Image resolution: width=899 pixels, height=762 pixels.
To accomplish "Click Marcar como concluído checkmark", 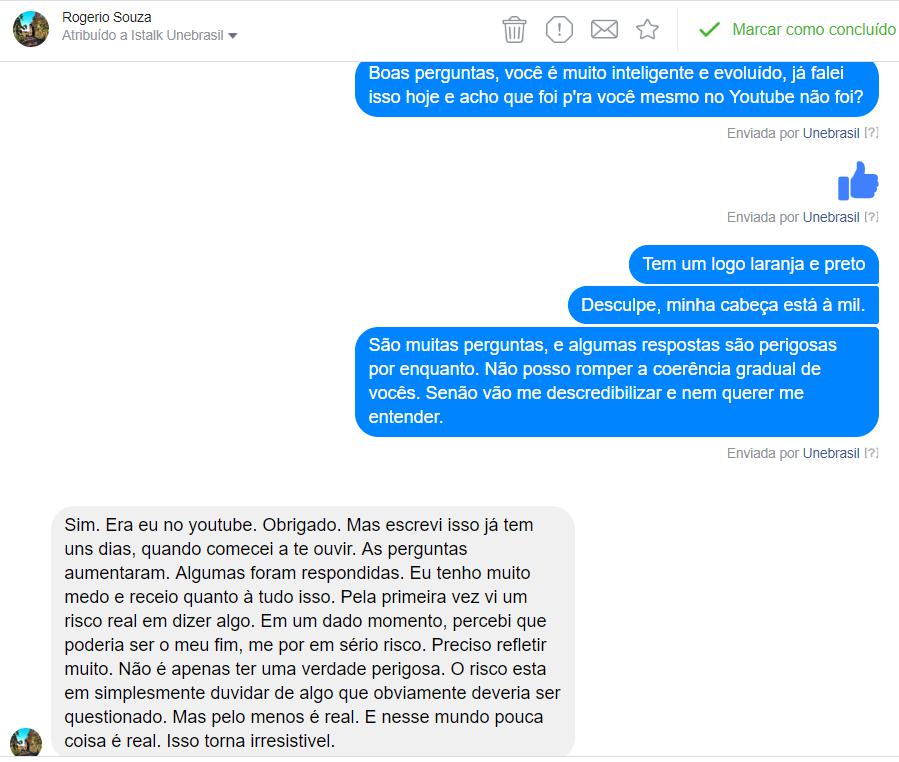I will point(796,29).
